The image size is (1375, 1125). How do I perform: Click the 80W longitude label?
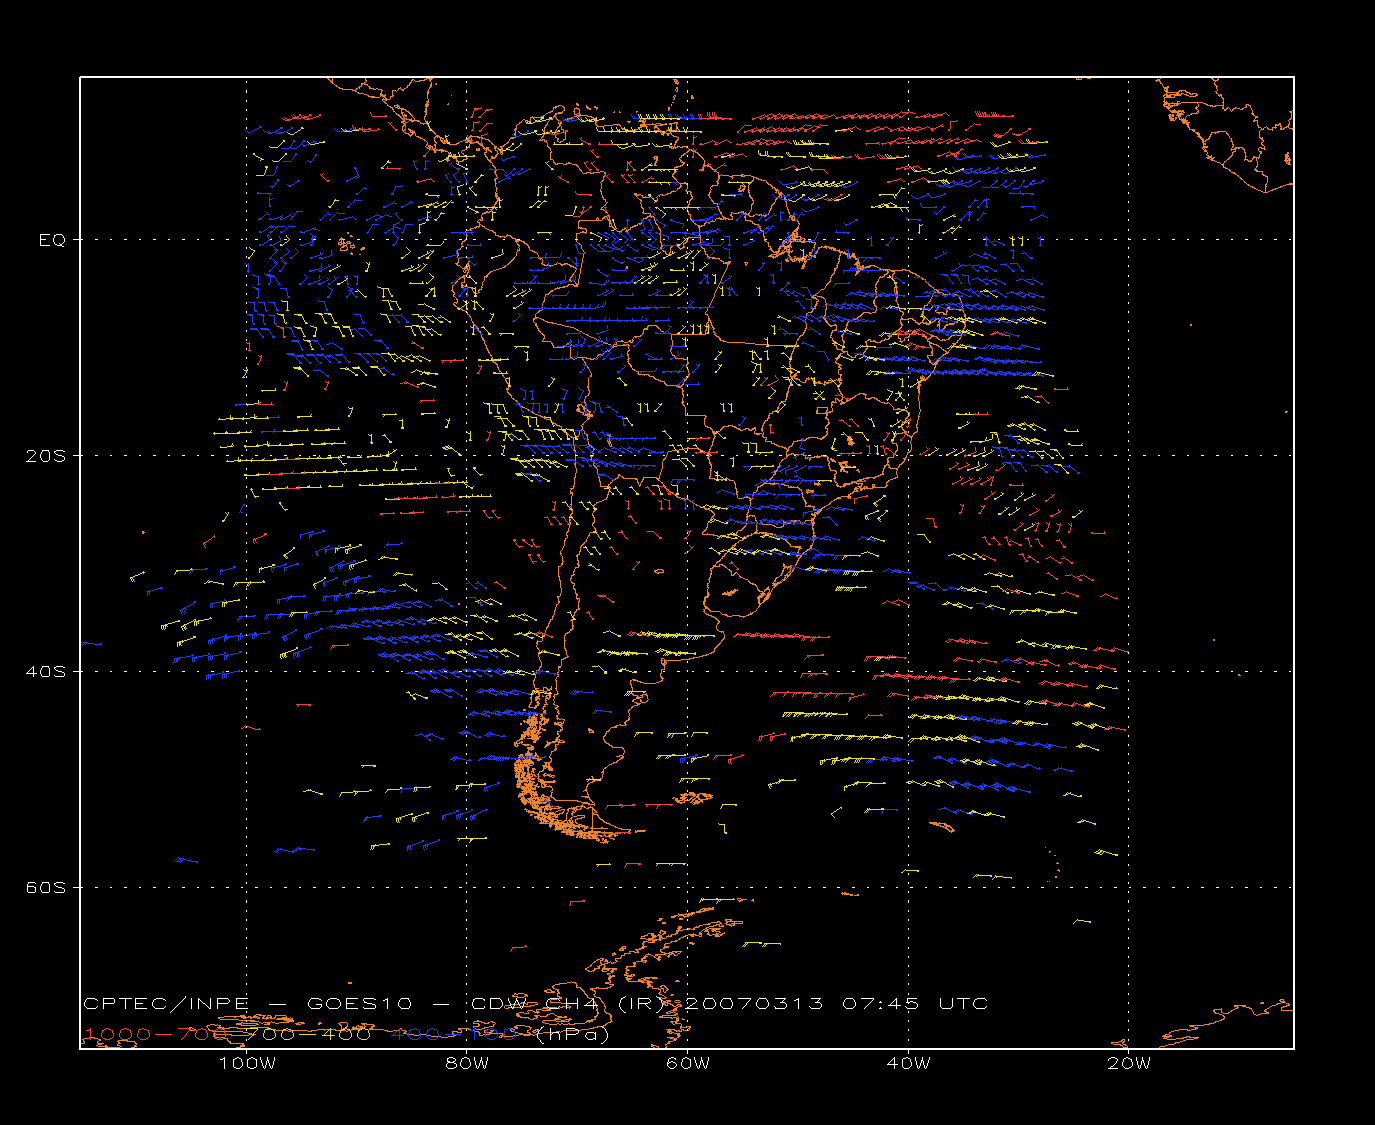(467, 1064)
